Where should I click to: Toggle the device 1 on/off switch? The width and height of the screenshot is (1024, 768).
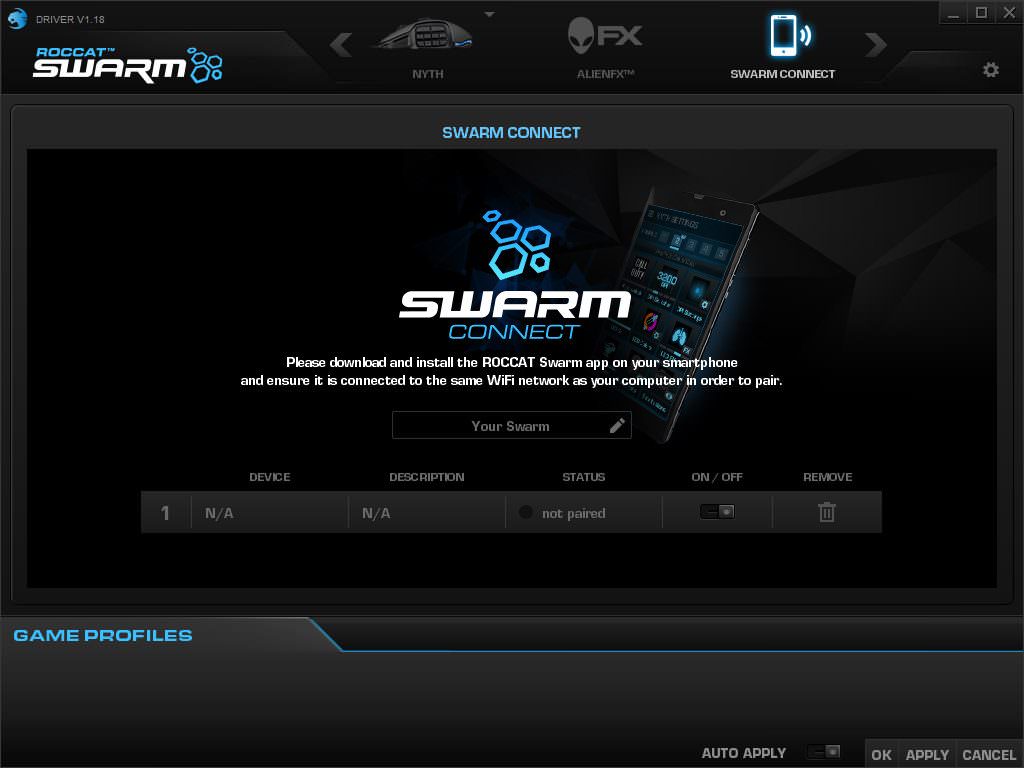pyautogui.click(x=717, y=511)
